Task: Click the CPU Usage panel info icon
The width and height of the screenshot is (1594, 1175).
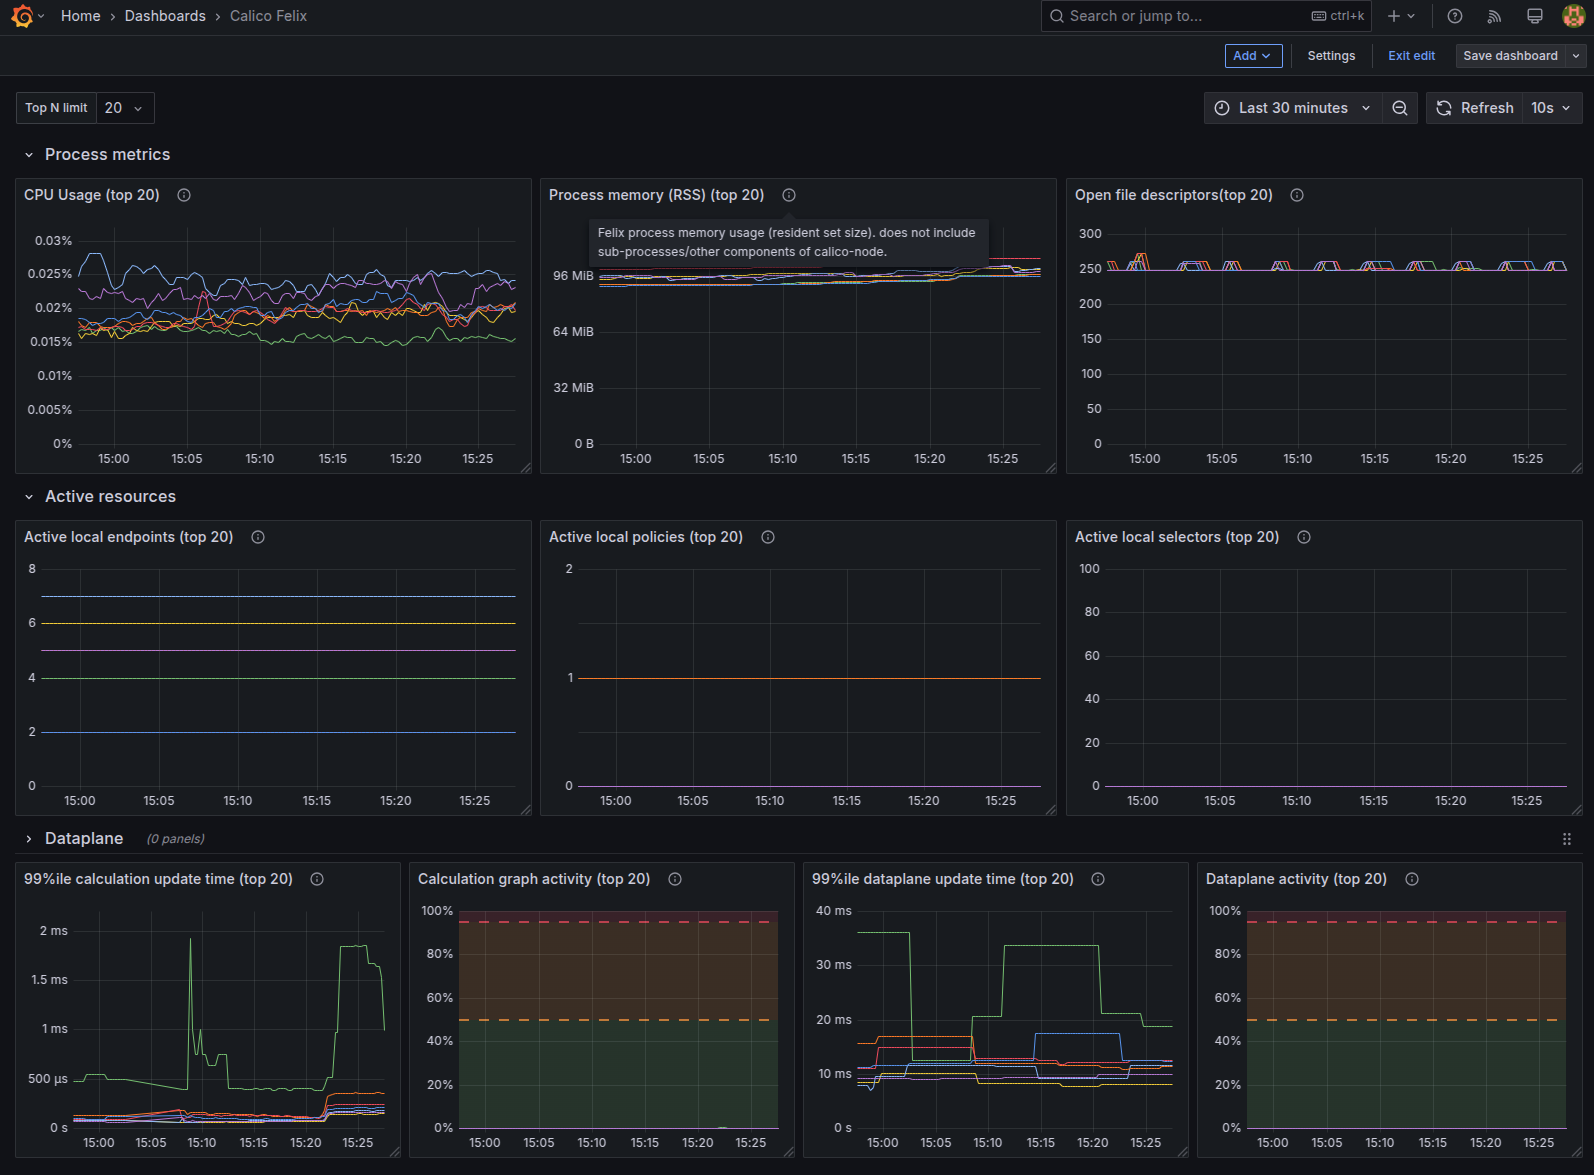Action: tap(184, 195)
